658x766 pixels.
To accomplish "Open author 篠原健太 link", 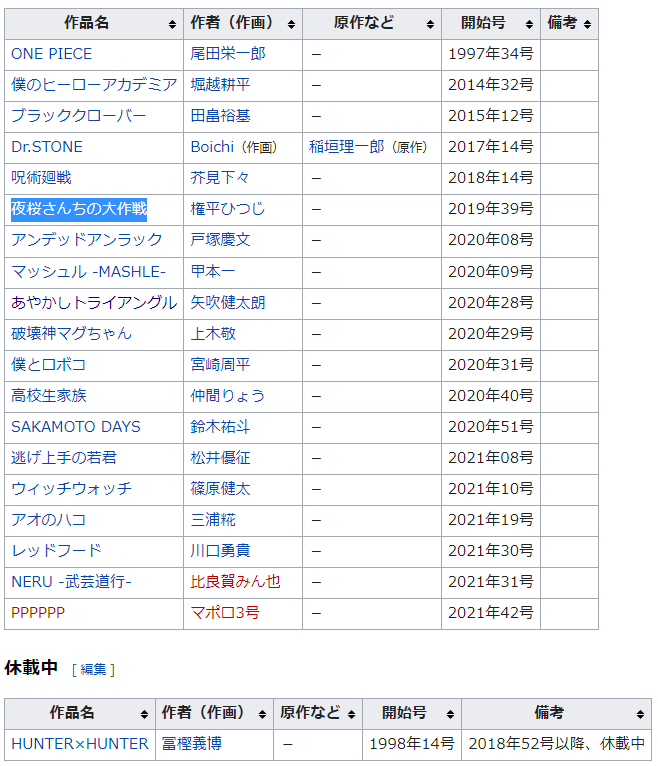I will pyautogui.click(x=220, y=489).
